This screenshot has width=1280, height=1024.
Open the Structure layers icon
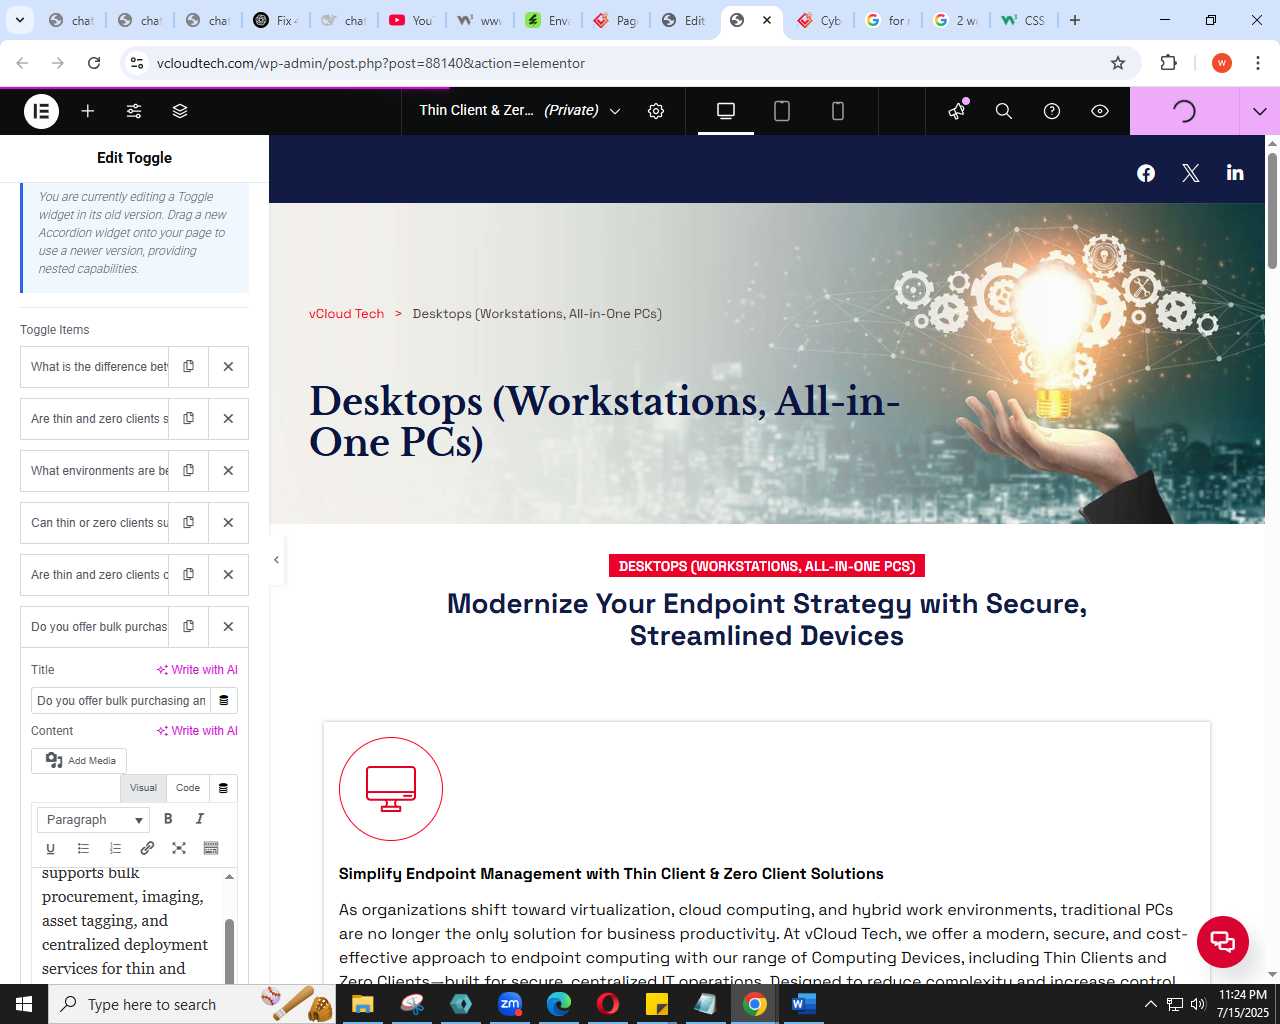[180, 111]
